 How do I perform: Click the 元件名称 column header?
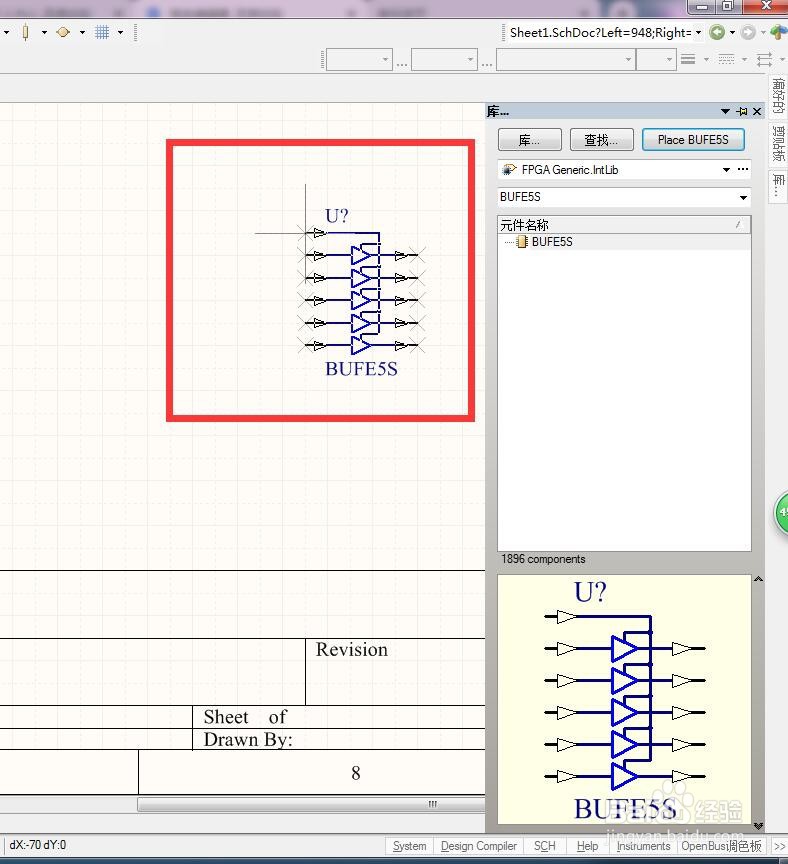tap(624, 224)
